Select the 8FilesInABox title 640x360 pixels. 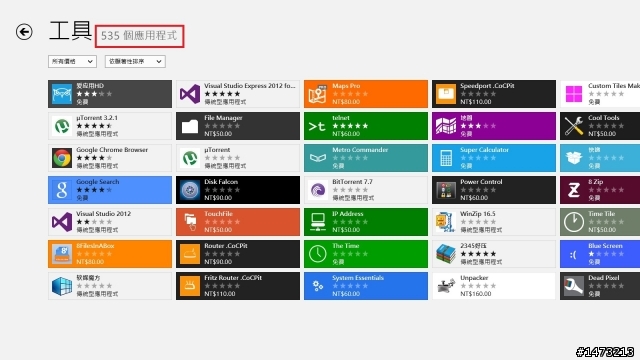(96, 246)
